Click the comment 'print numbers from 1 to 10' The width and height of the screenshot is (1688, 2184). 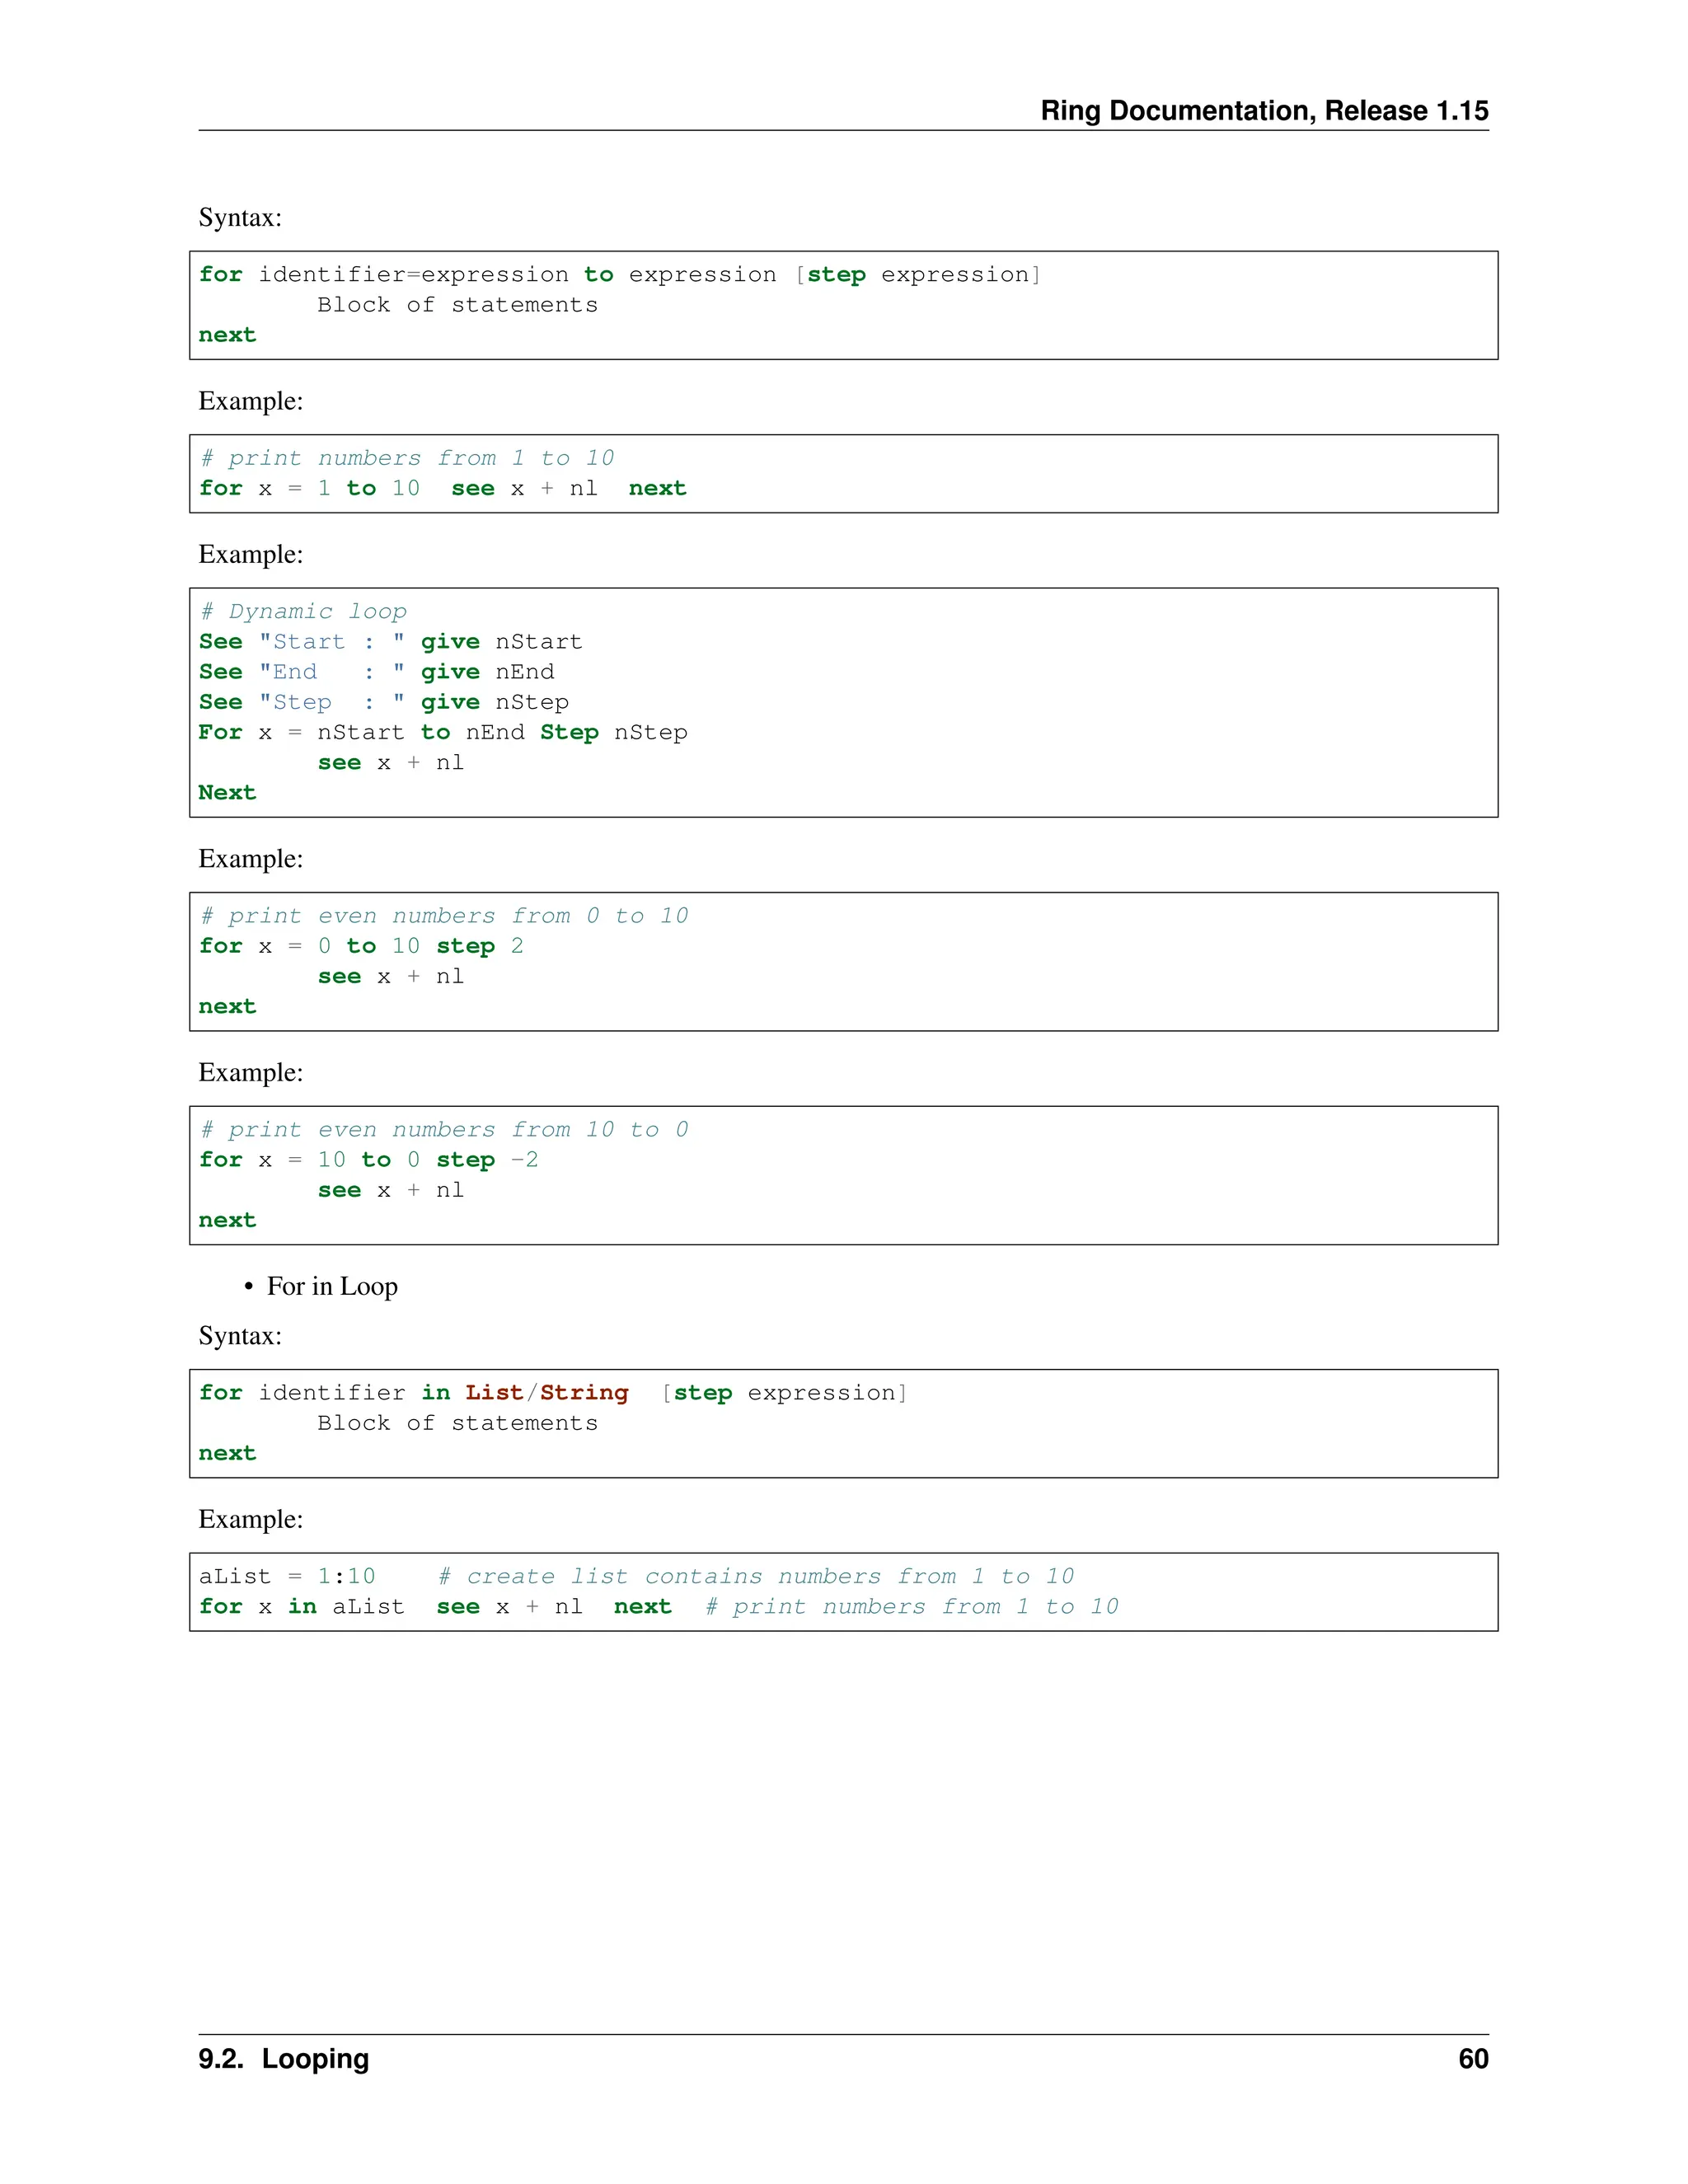pyautogui.click(x=407, y=458)
